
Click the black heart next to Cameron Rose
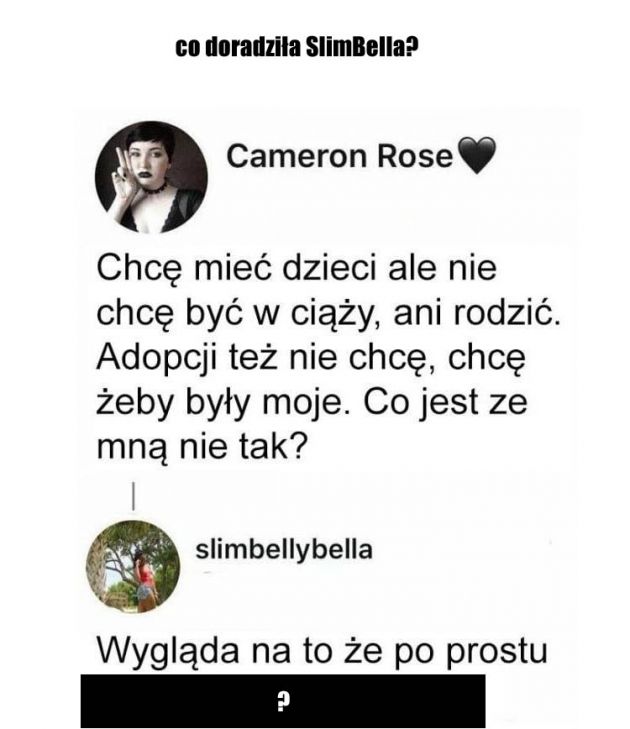click(477, 155)
